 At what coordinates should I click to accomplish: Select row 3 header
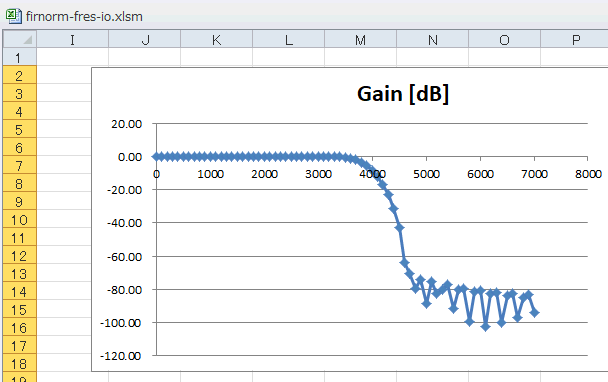[x=19, y=93]
